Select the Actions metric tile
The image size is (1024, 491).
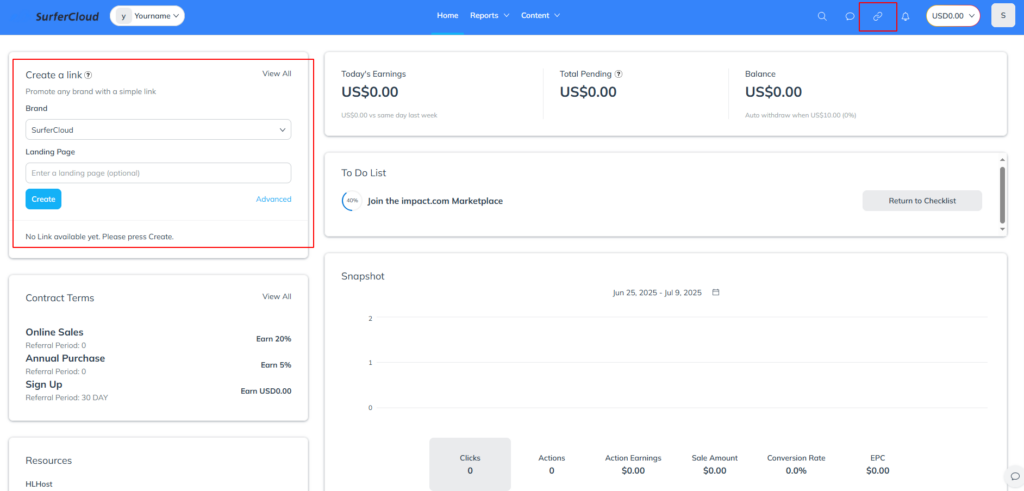(x=551, y=464)
